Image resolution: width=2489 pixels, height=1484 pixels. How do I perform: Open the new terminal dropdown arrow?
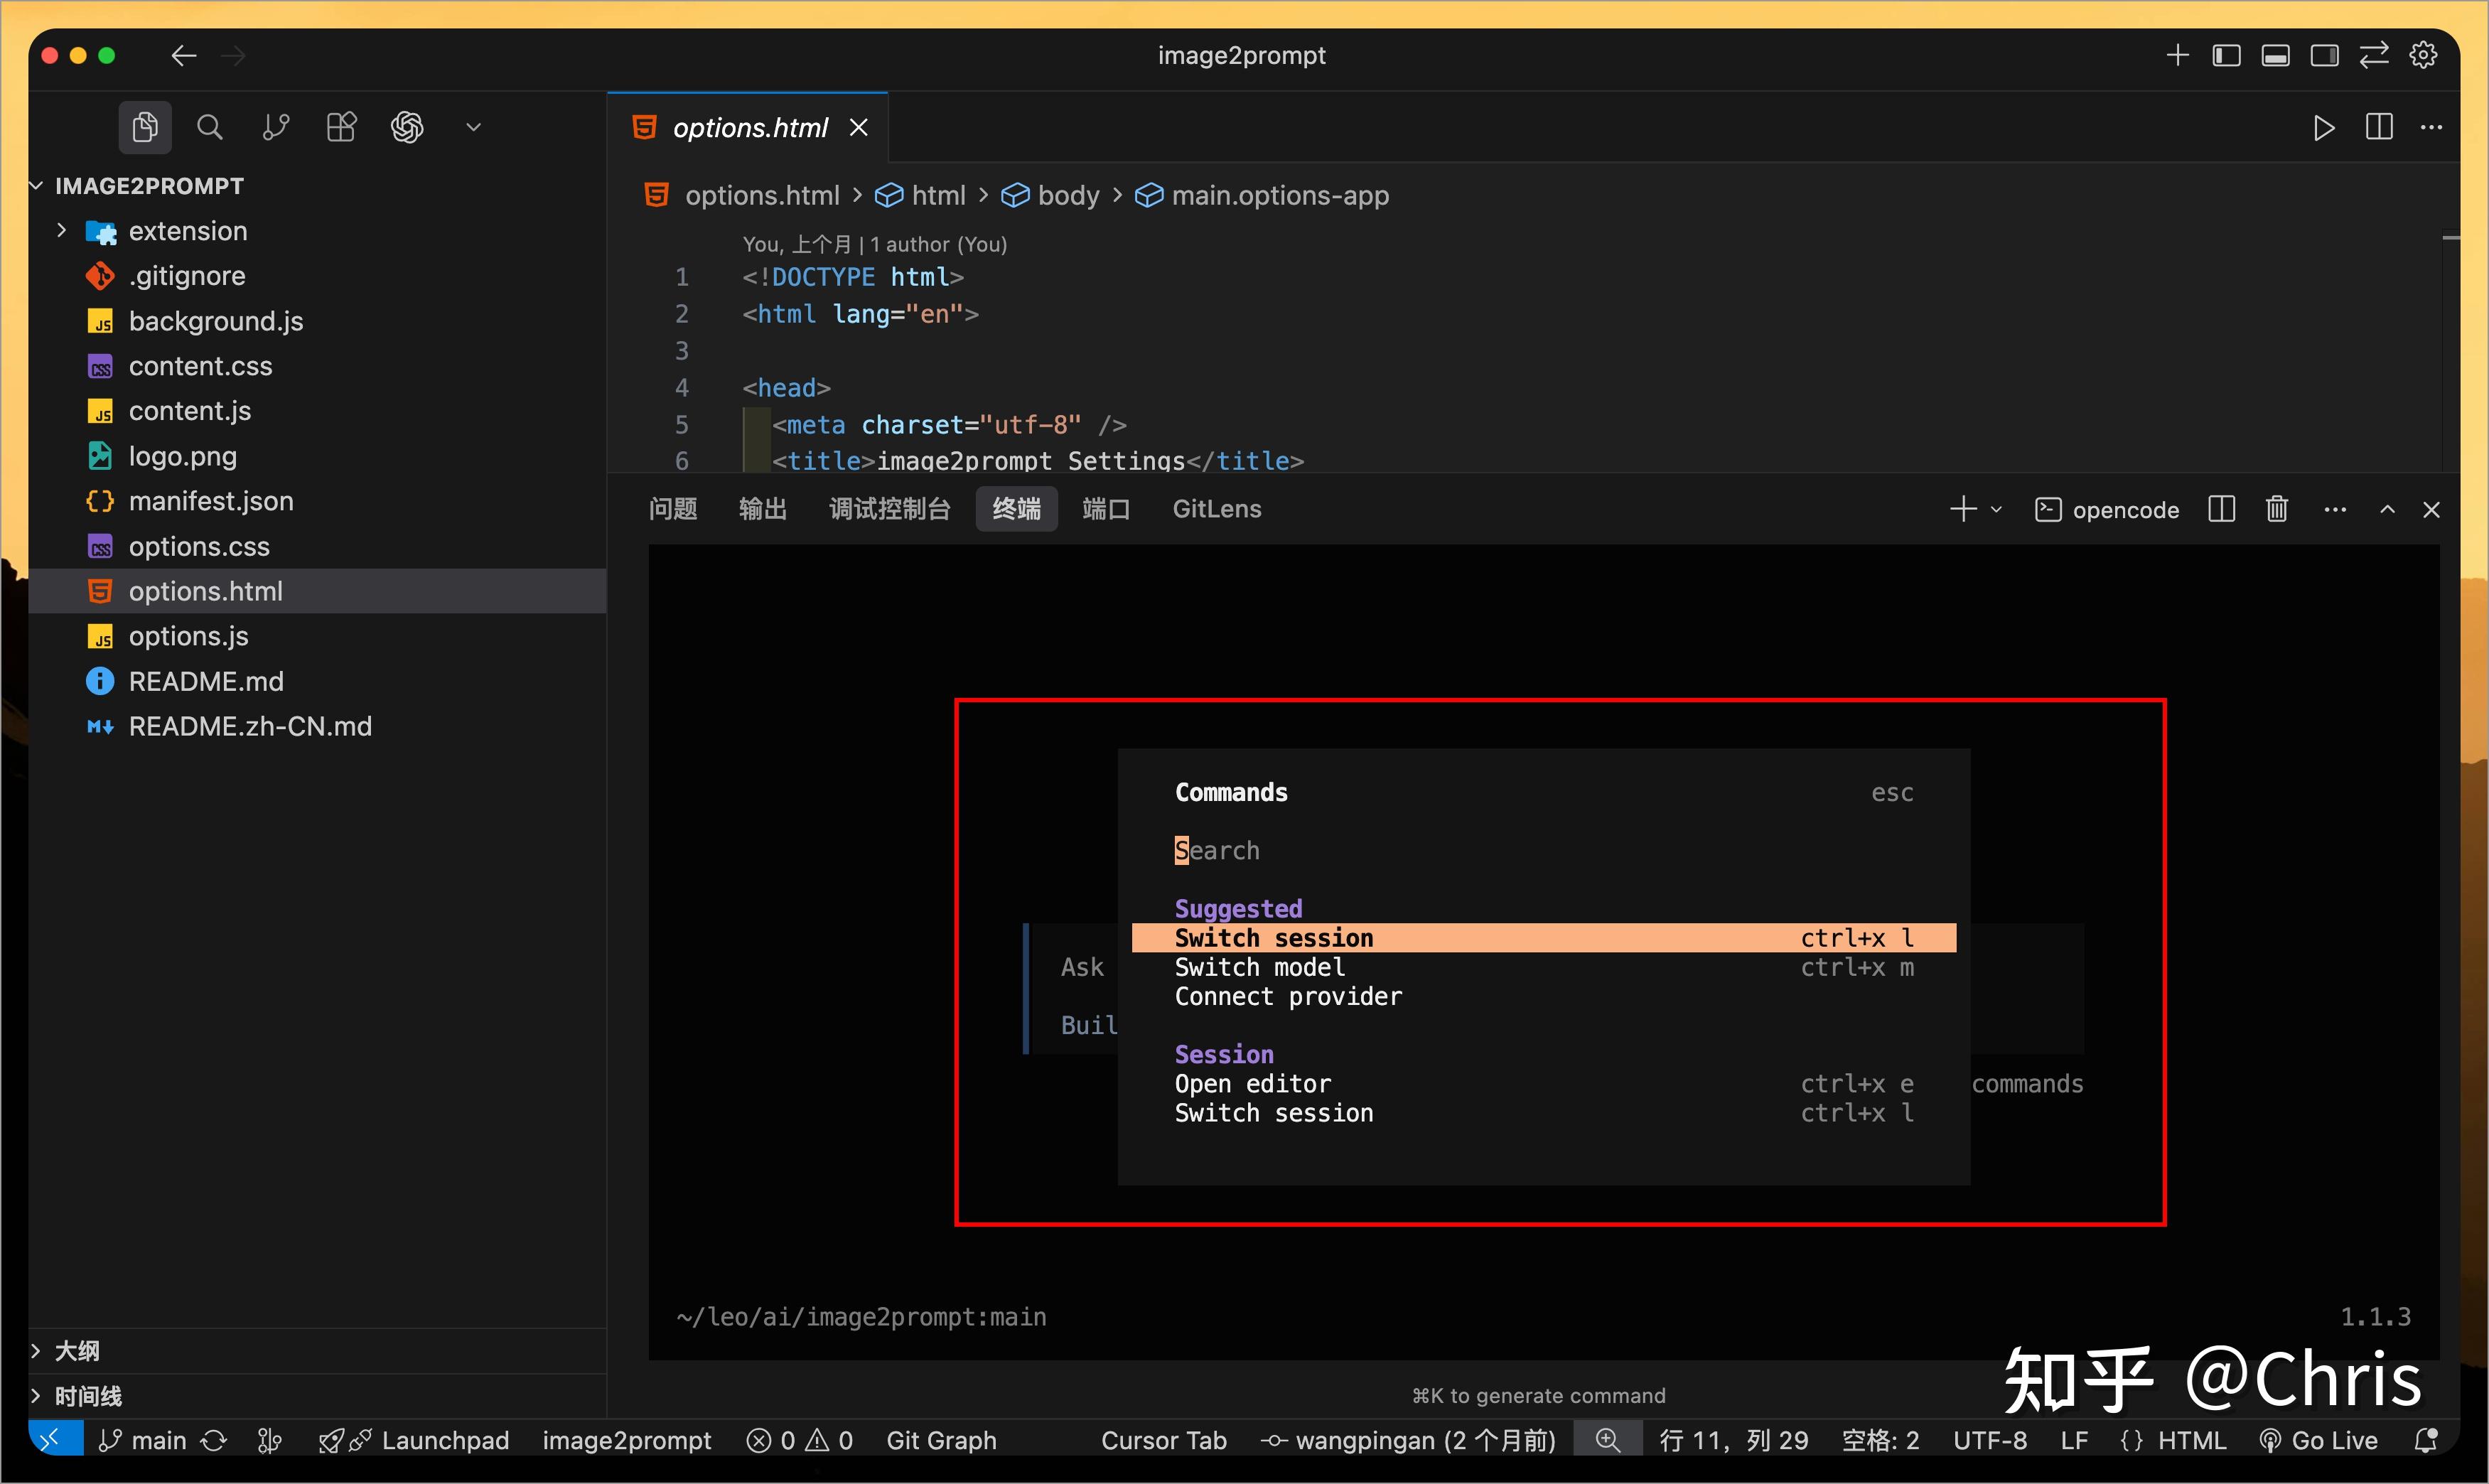[x=1996, y=509]
